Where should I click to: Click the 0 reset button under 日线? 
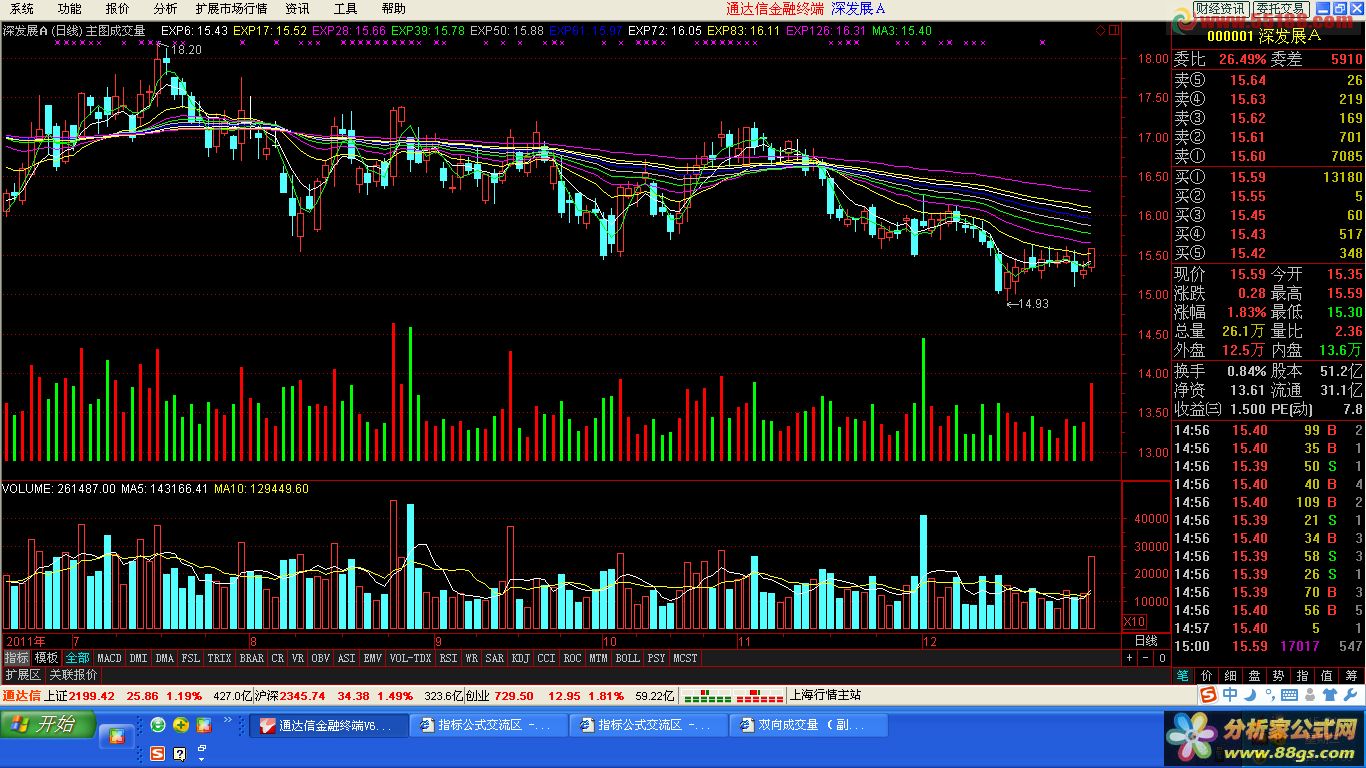click(x=1162, y=658)
